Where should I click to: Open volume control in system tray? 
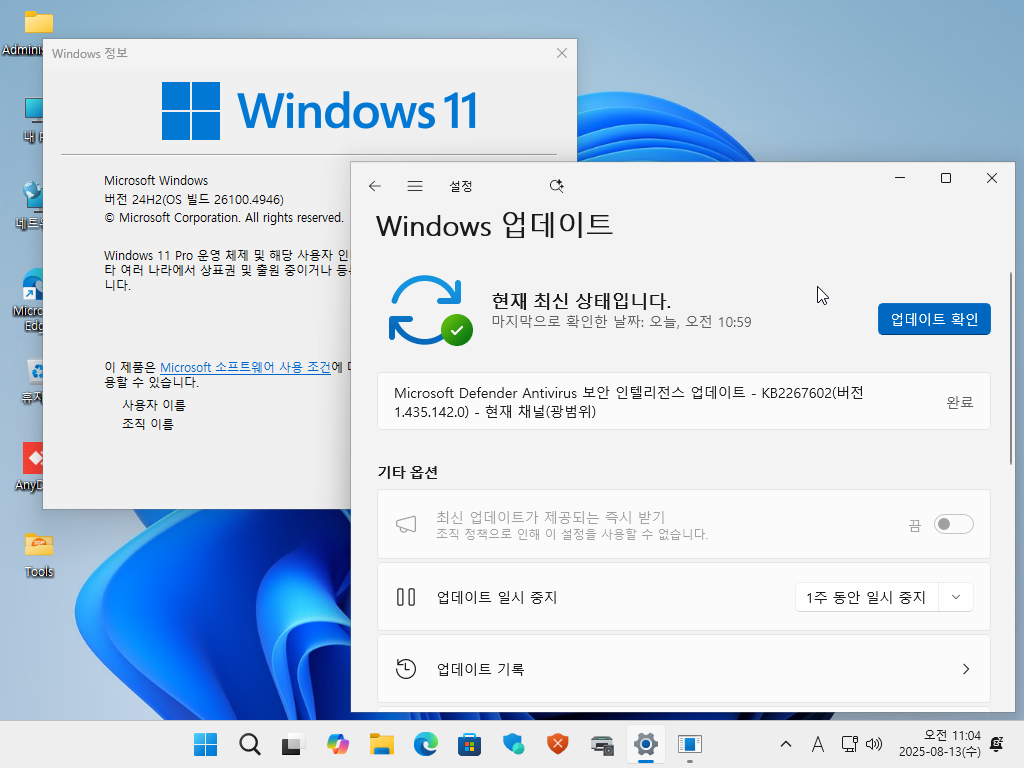(x=873, y=744)
